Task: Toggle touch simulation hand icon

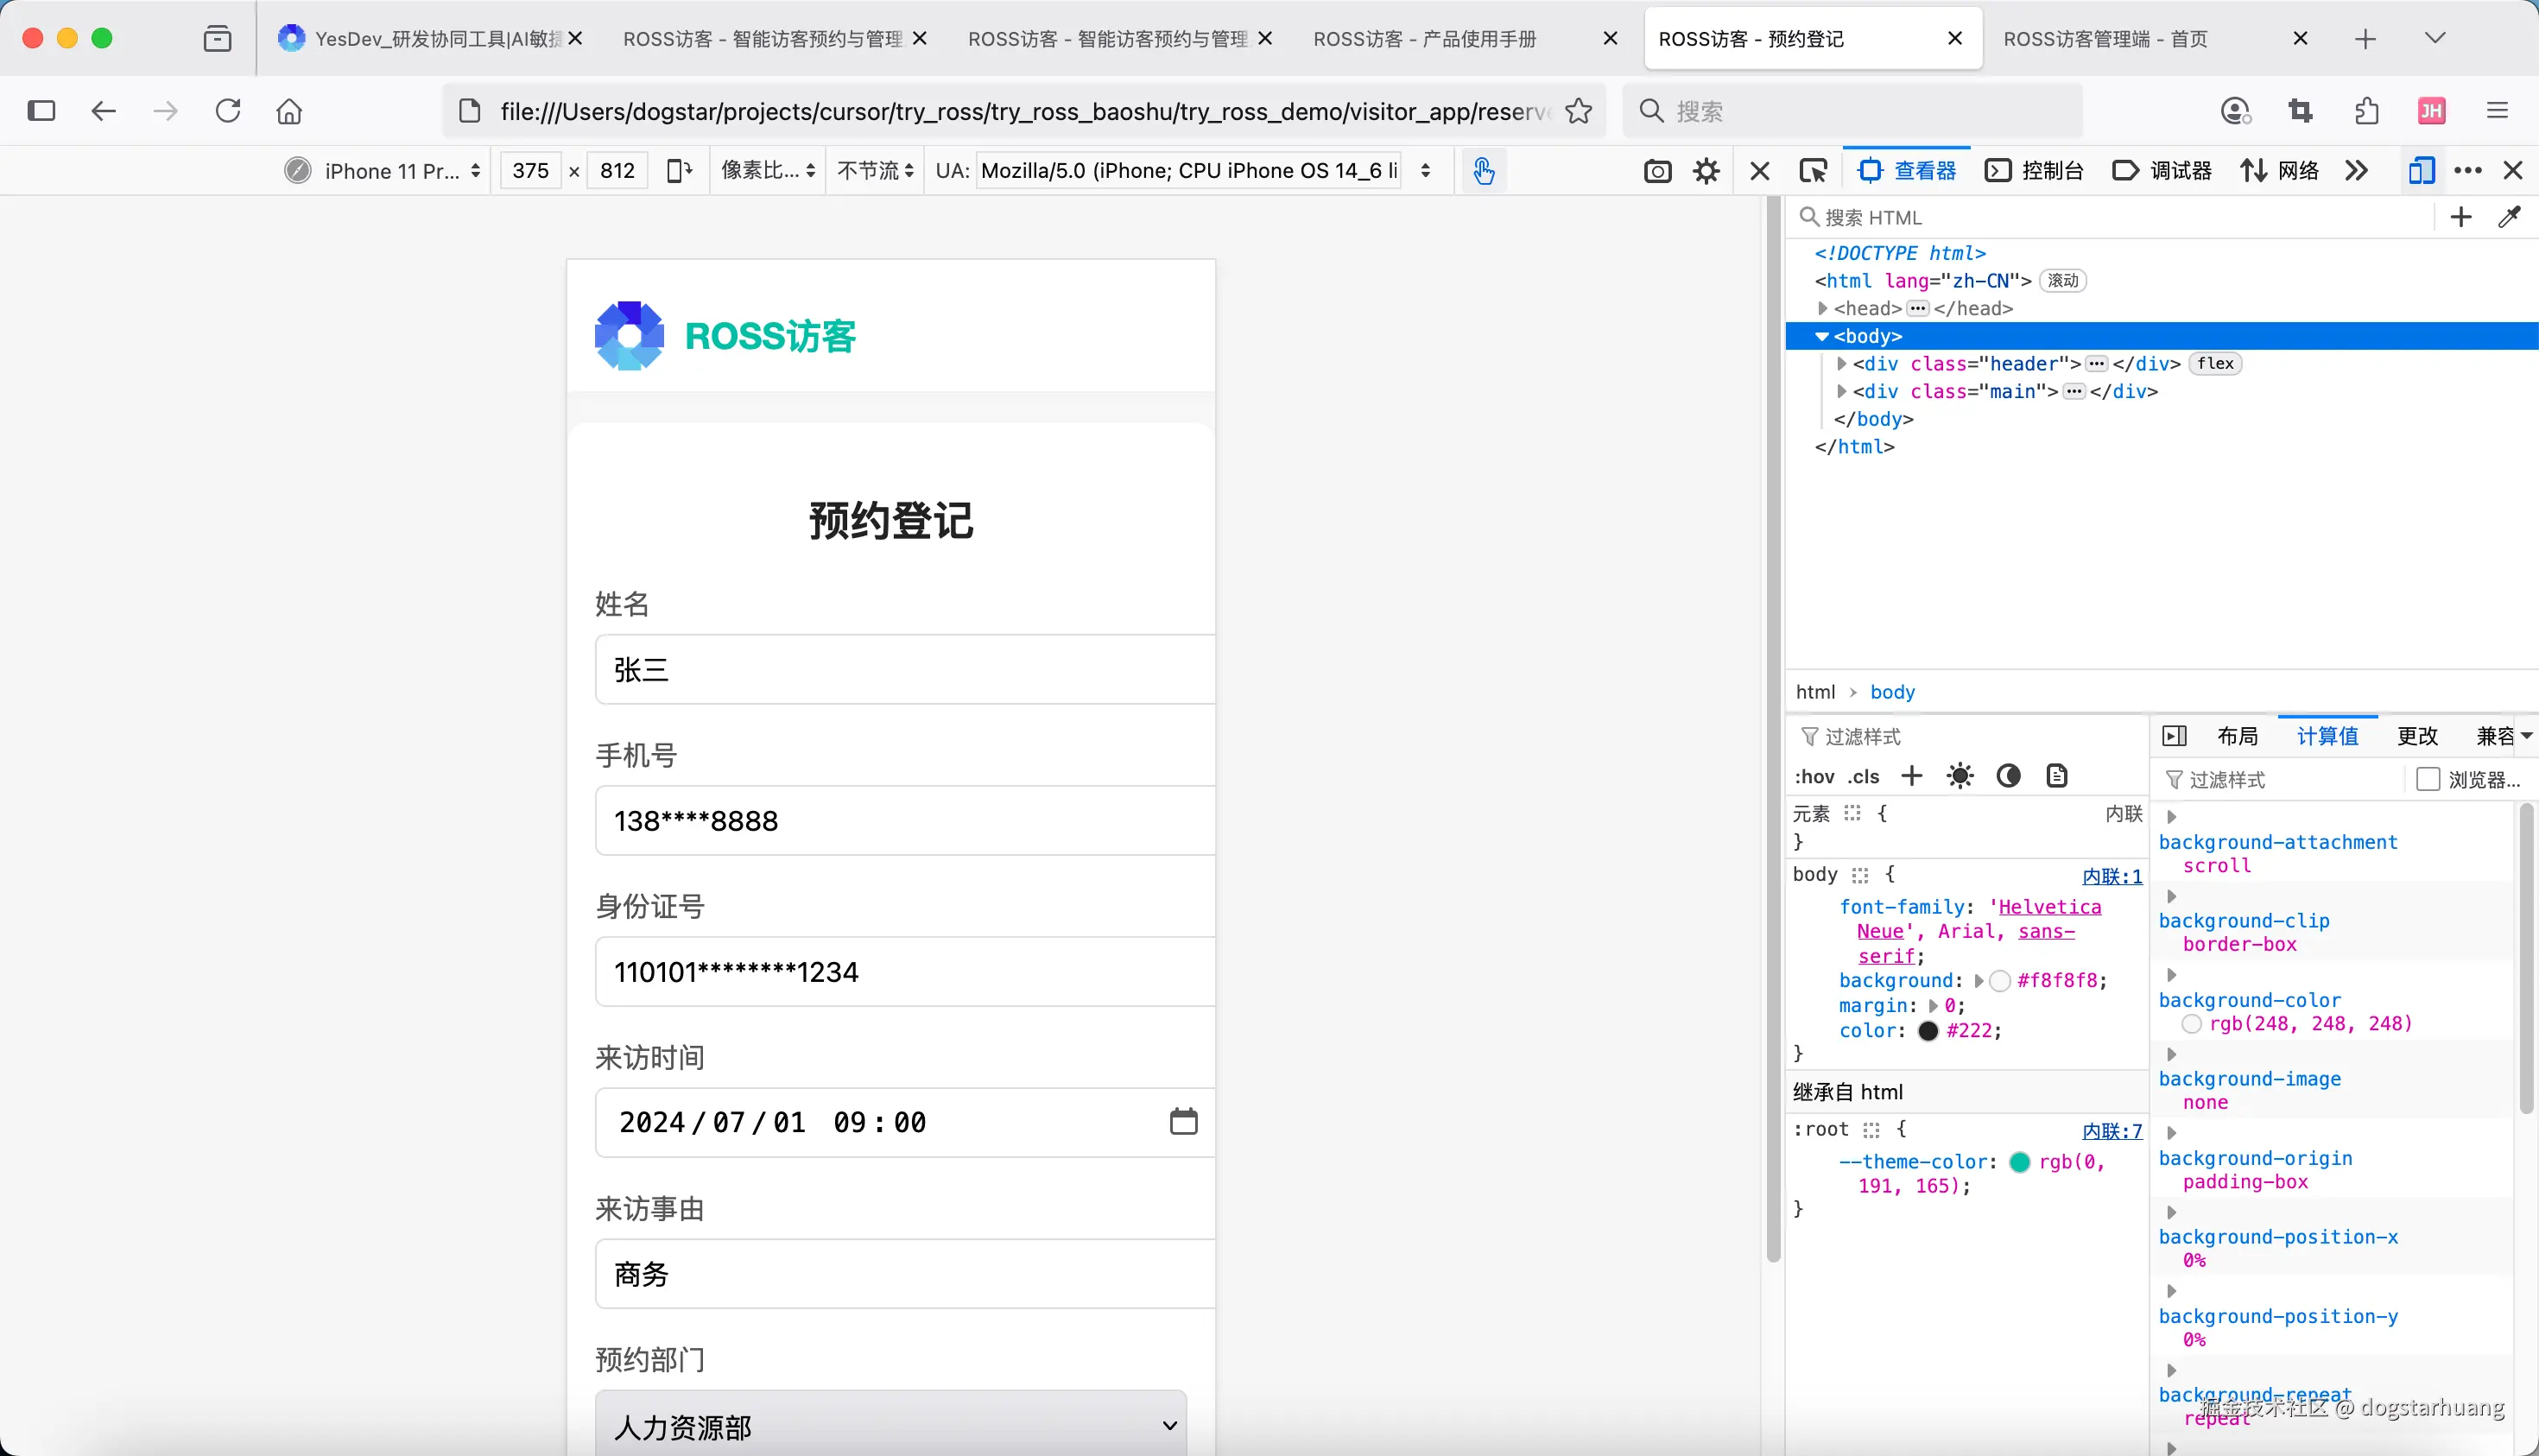Action: (x=1483, y=171)
